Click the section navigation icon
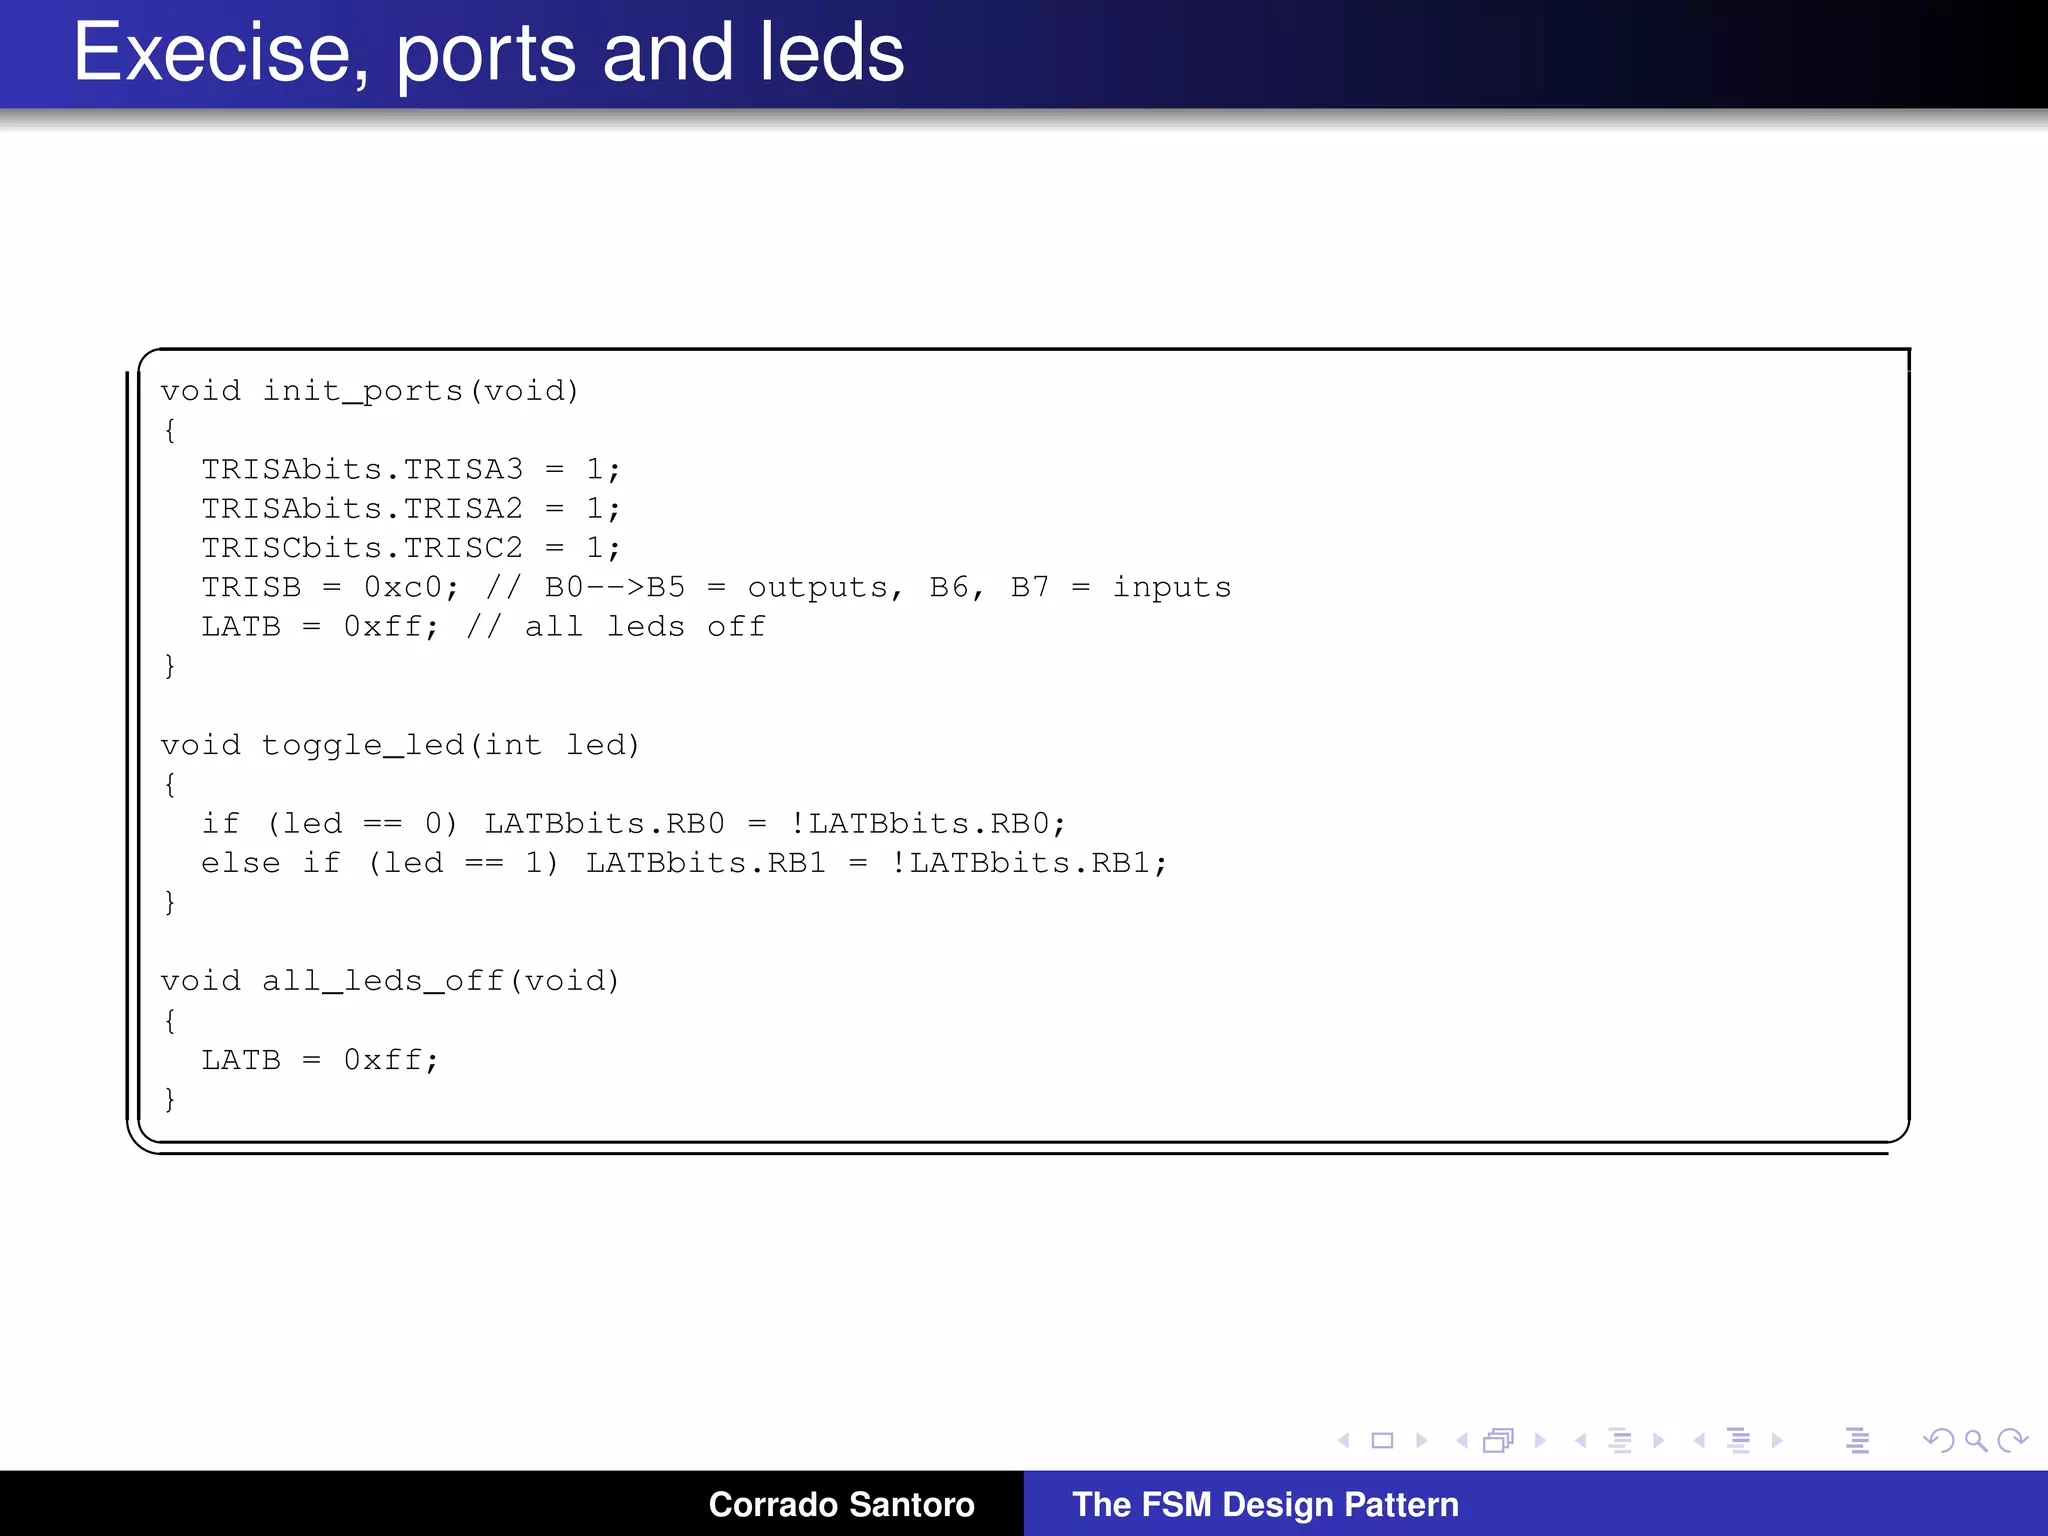Image resolution: width=2048 pixels, height=1536 pixels. click(1739, 1441)
